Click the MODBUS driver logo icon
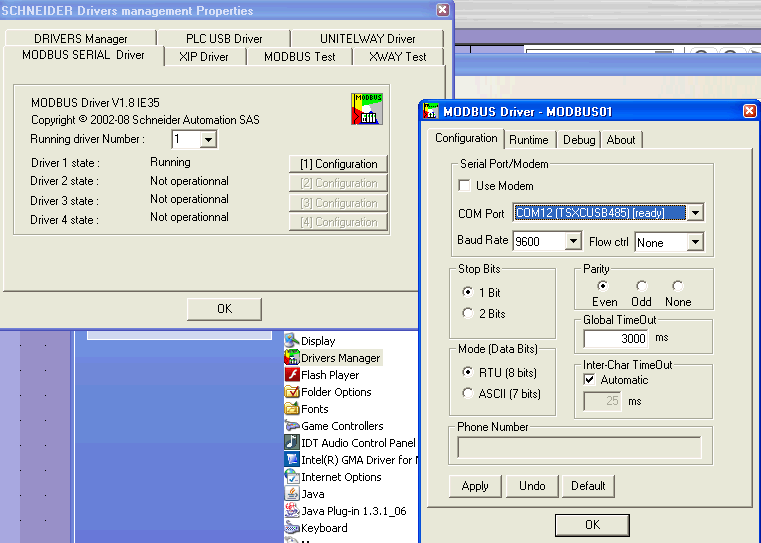This screenshot has width=761, height=543. pyautogui.click(x=367, y=109)
